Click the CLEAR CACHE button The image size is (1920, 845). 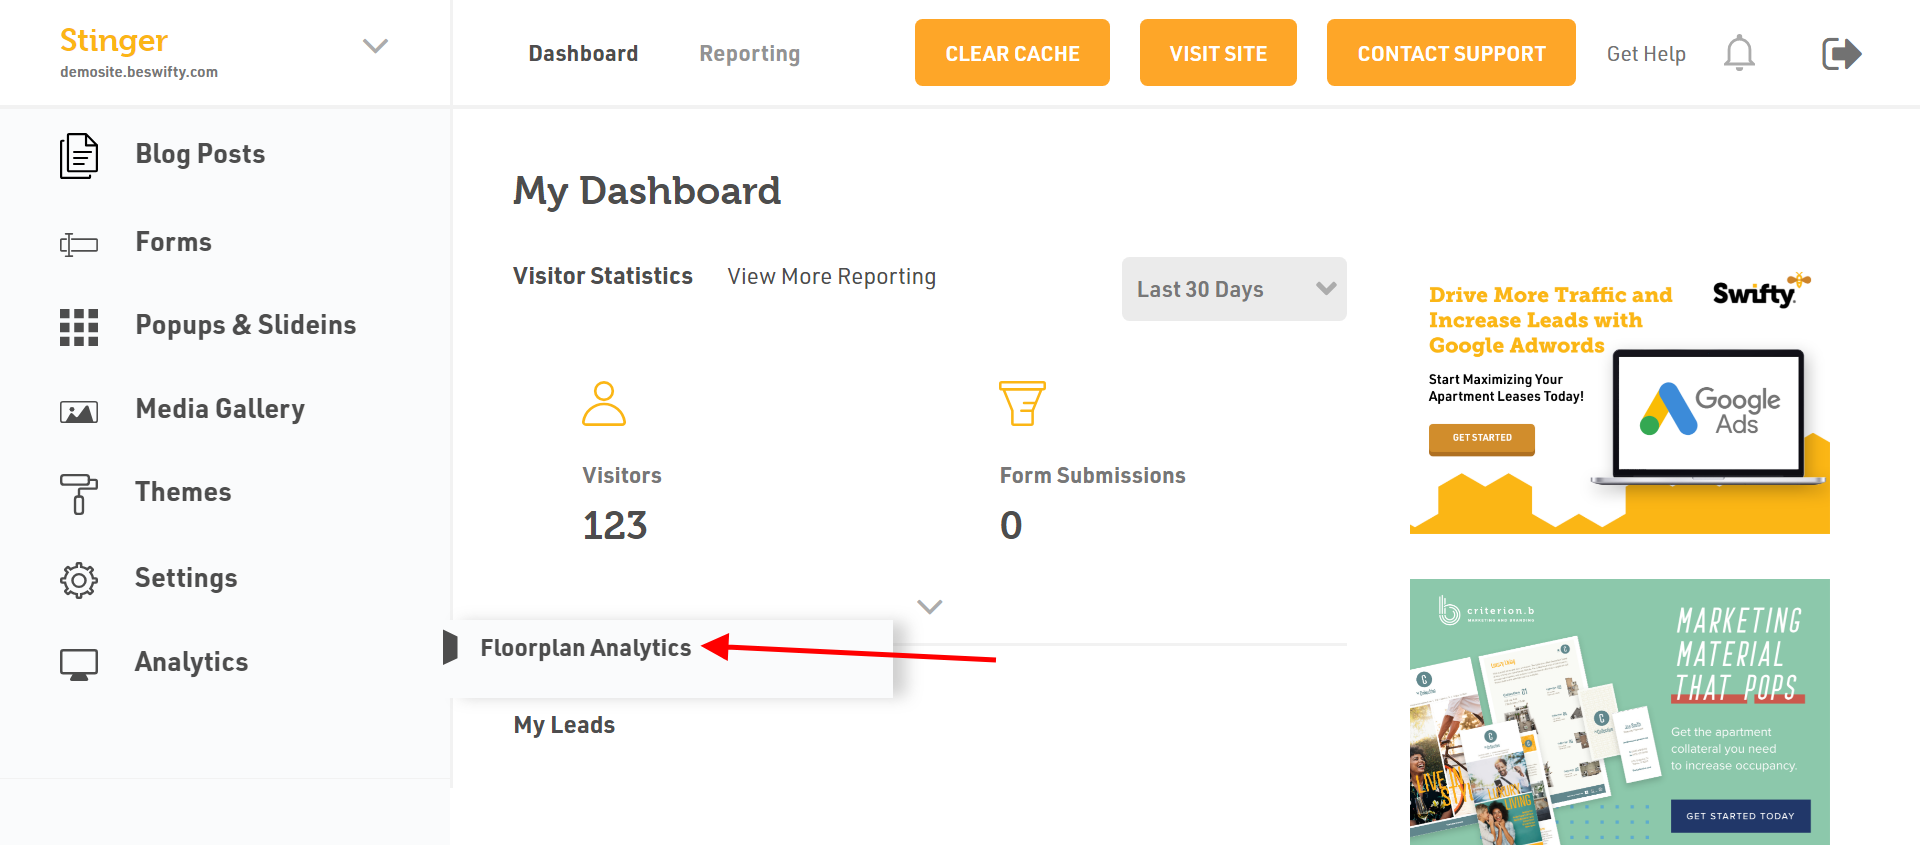coord(1012,52)
